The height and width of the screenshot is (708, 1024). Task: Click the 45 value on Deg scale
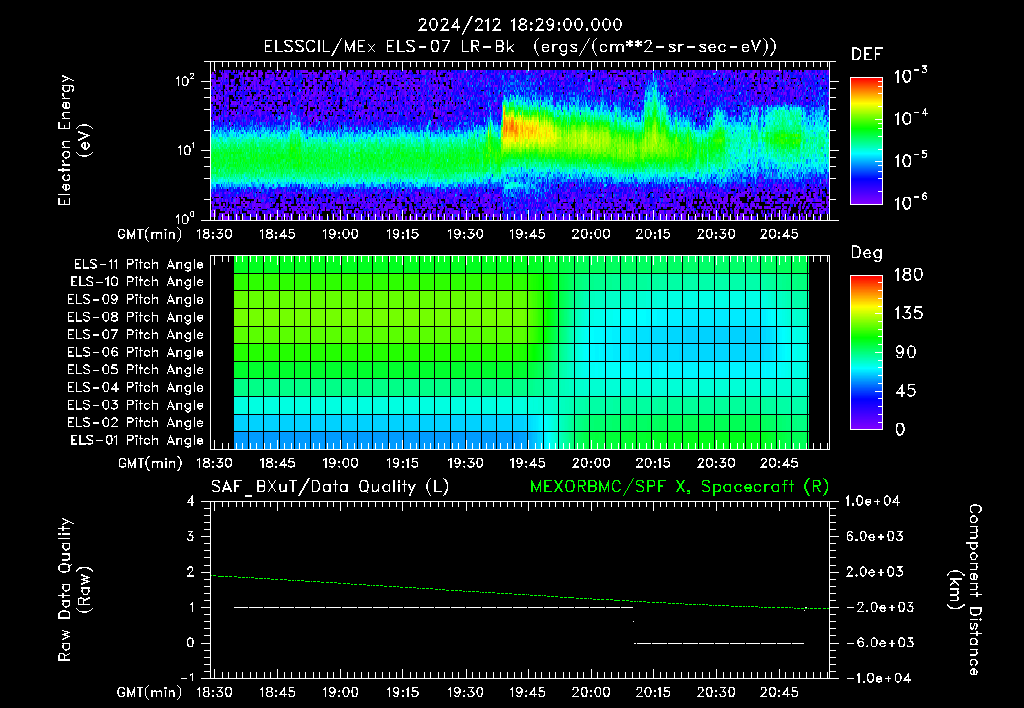point(906,391)
